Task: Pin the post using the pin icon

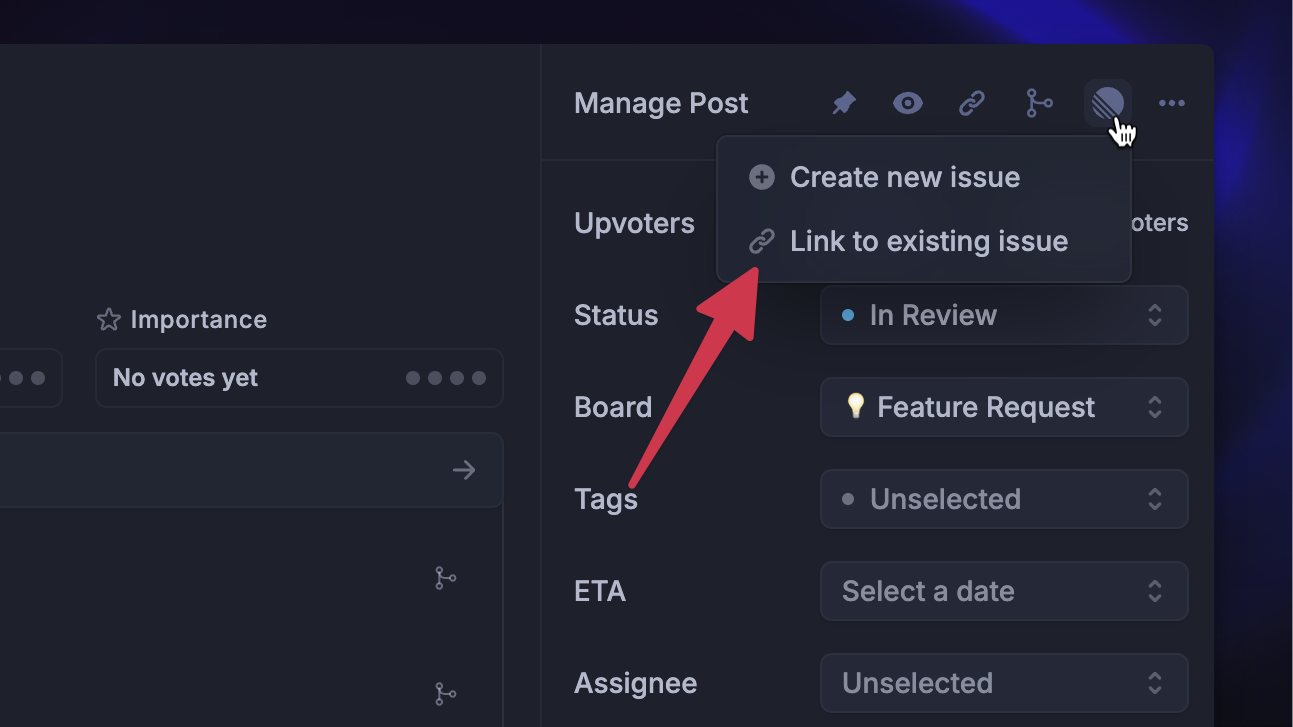Action: click(843, 103)
